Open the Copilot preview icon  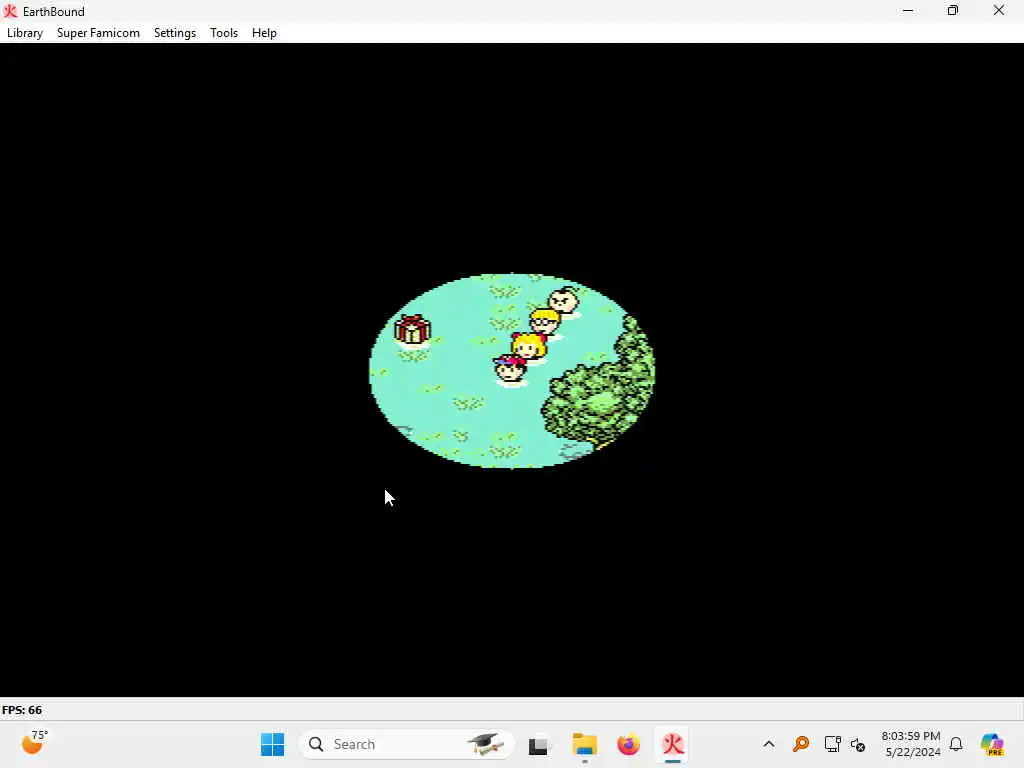(992, 744)
